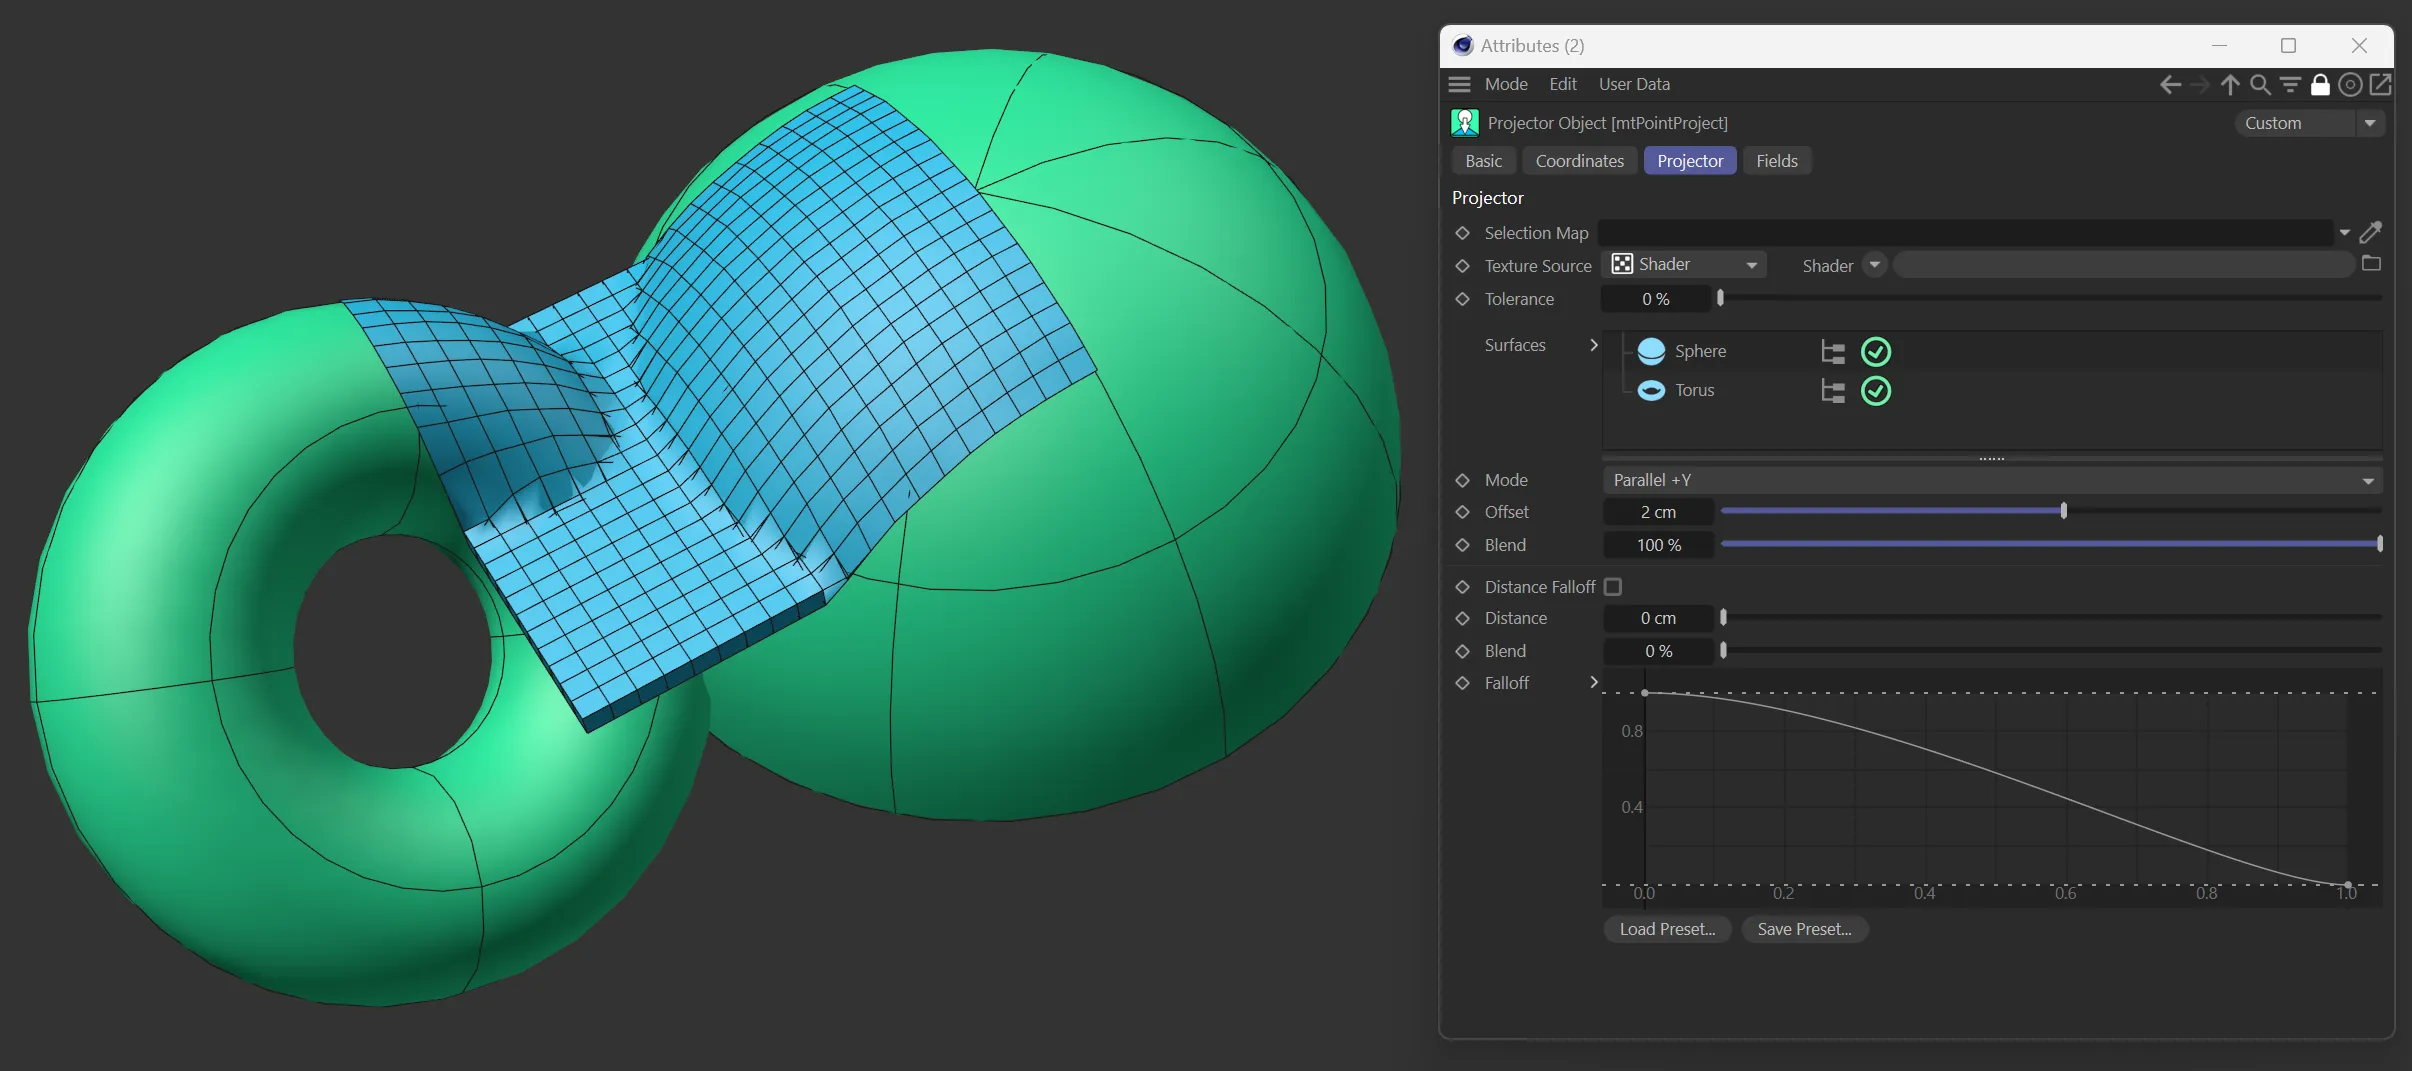Open the search magnifier icon

click(x=2260, y=85)
